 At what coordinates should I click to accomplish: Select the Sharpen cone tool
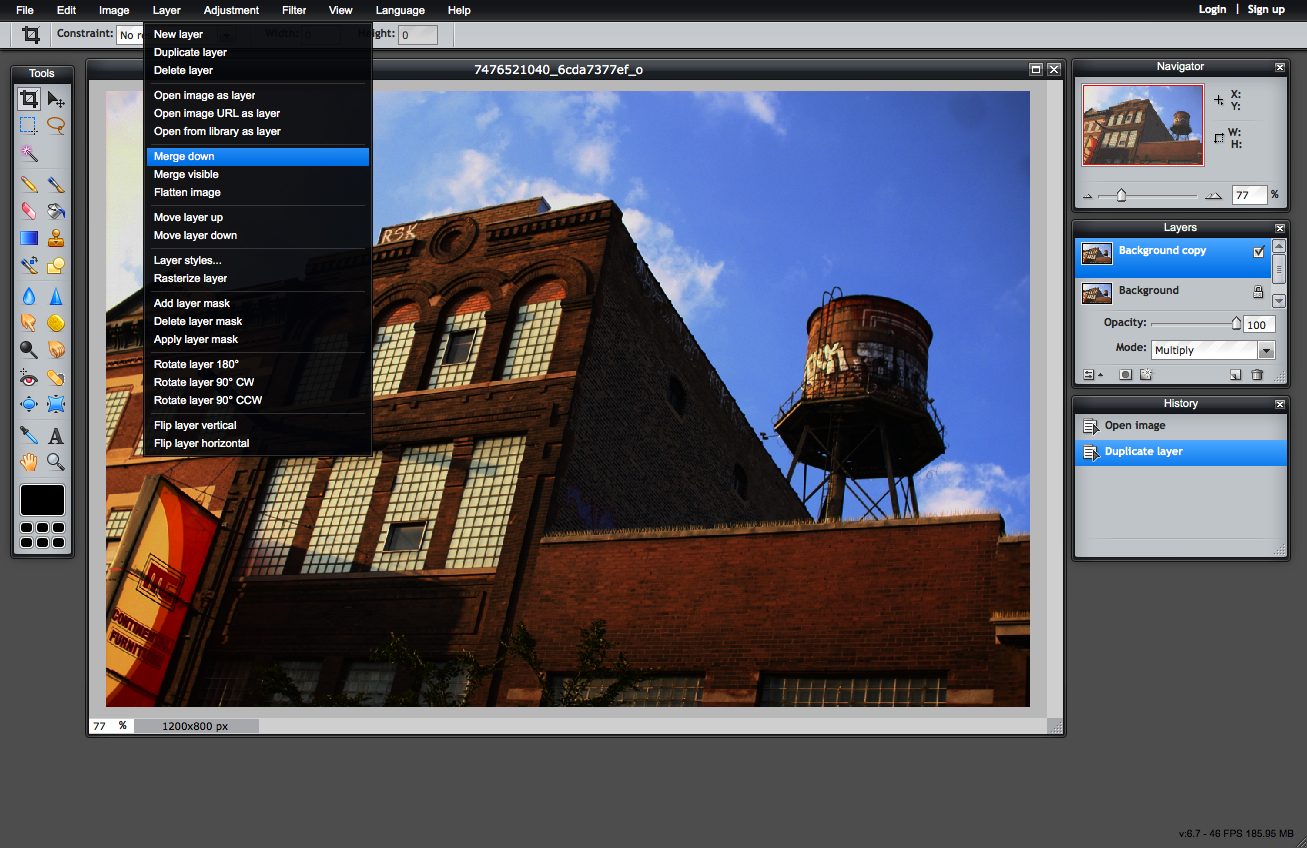point(56,296)
